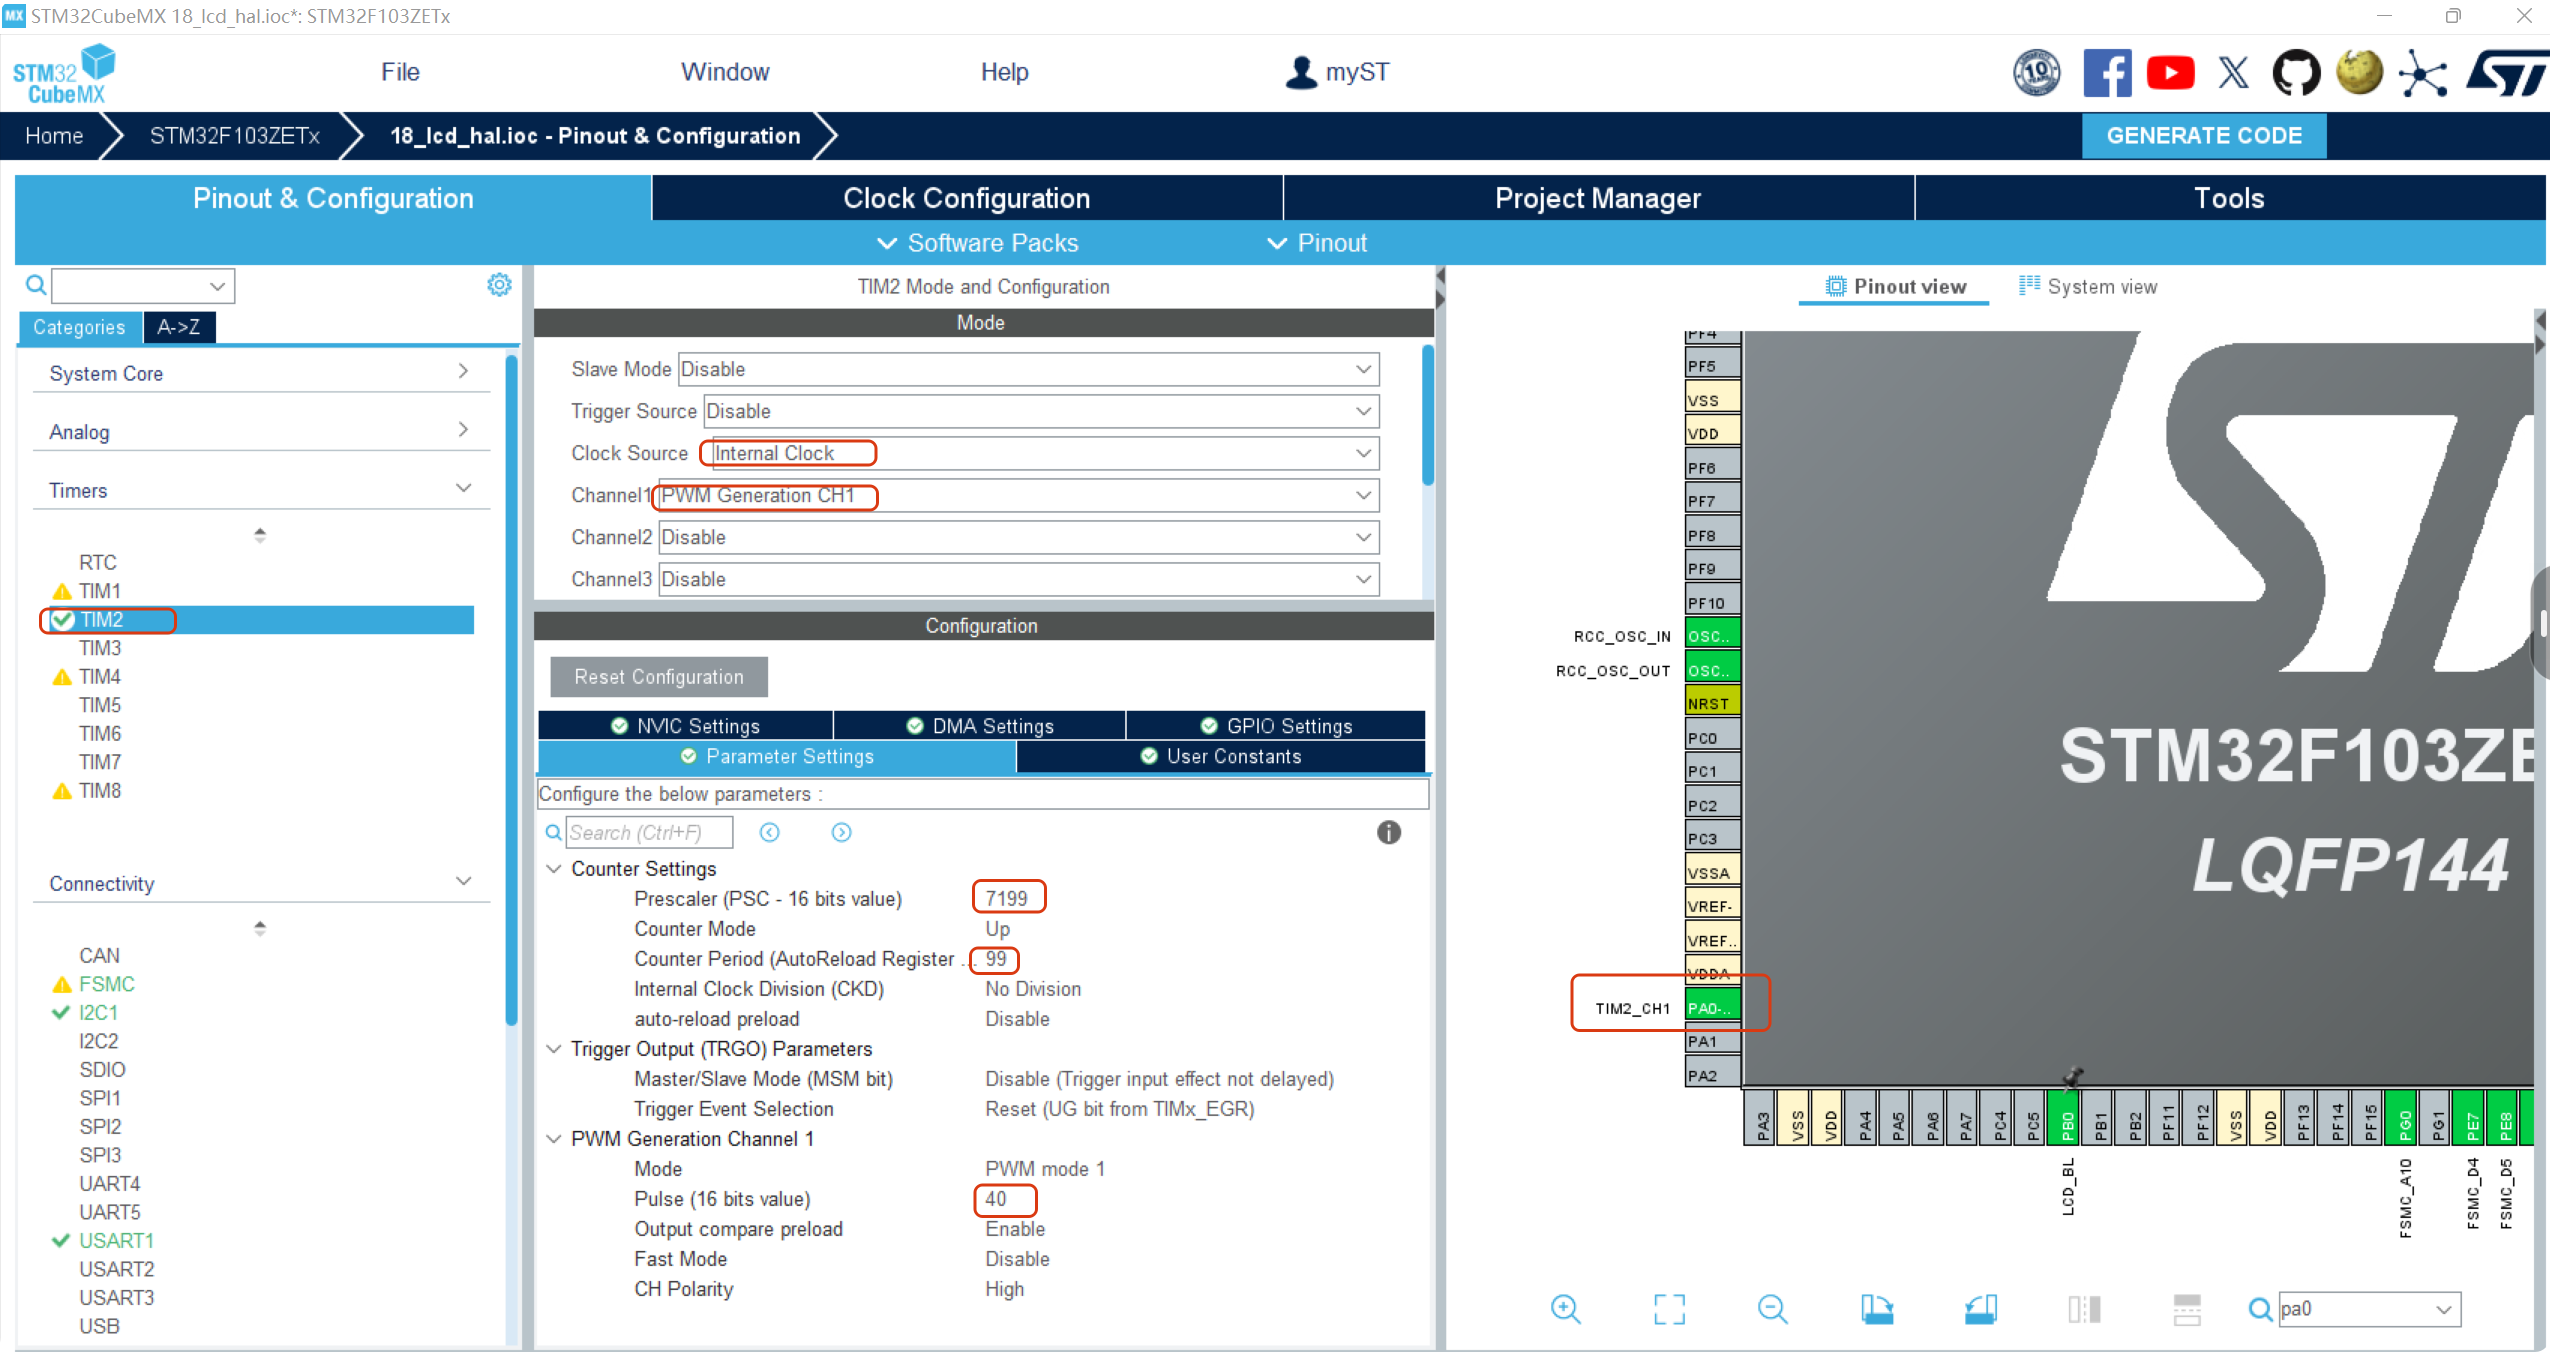Zoom out on the pinout view
Image resolution: width=2550 pixels, height=1352 pixels.
pyautogui.click(x=1772, y=1309)
